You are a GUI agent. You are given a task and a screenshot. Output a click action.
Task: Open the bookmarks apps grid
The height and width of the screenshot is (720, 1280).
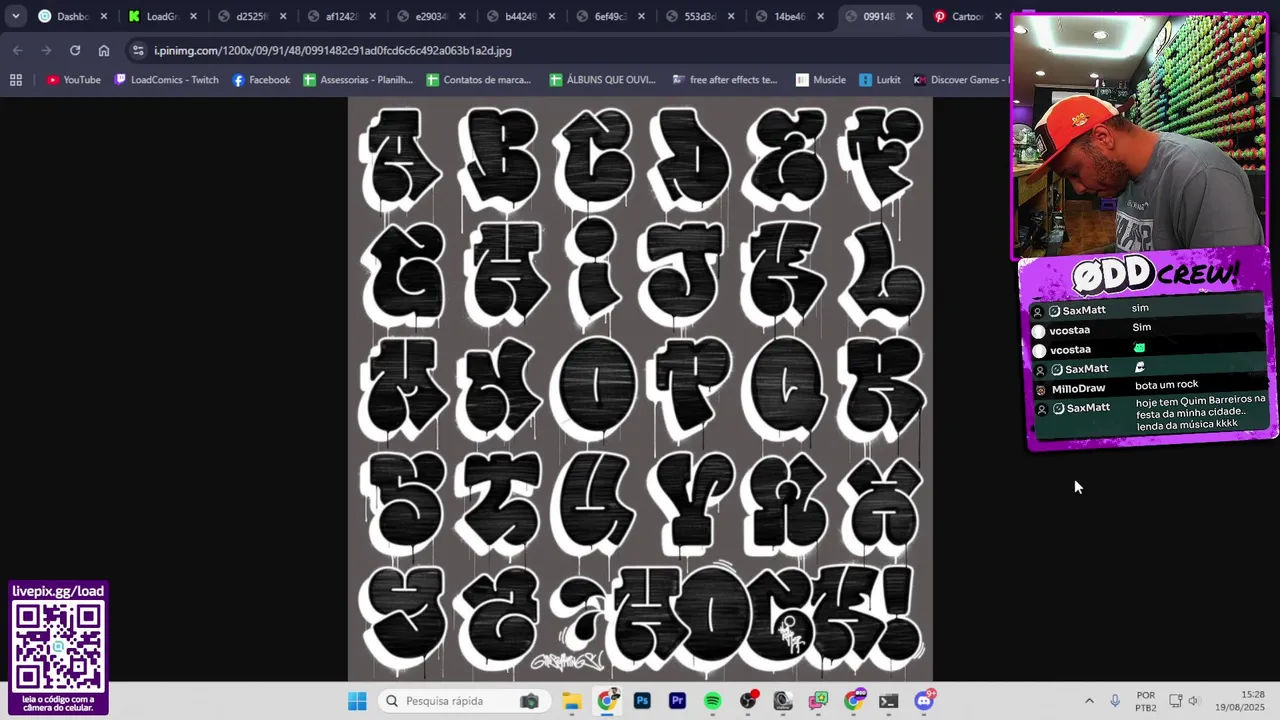click(16, 80)
